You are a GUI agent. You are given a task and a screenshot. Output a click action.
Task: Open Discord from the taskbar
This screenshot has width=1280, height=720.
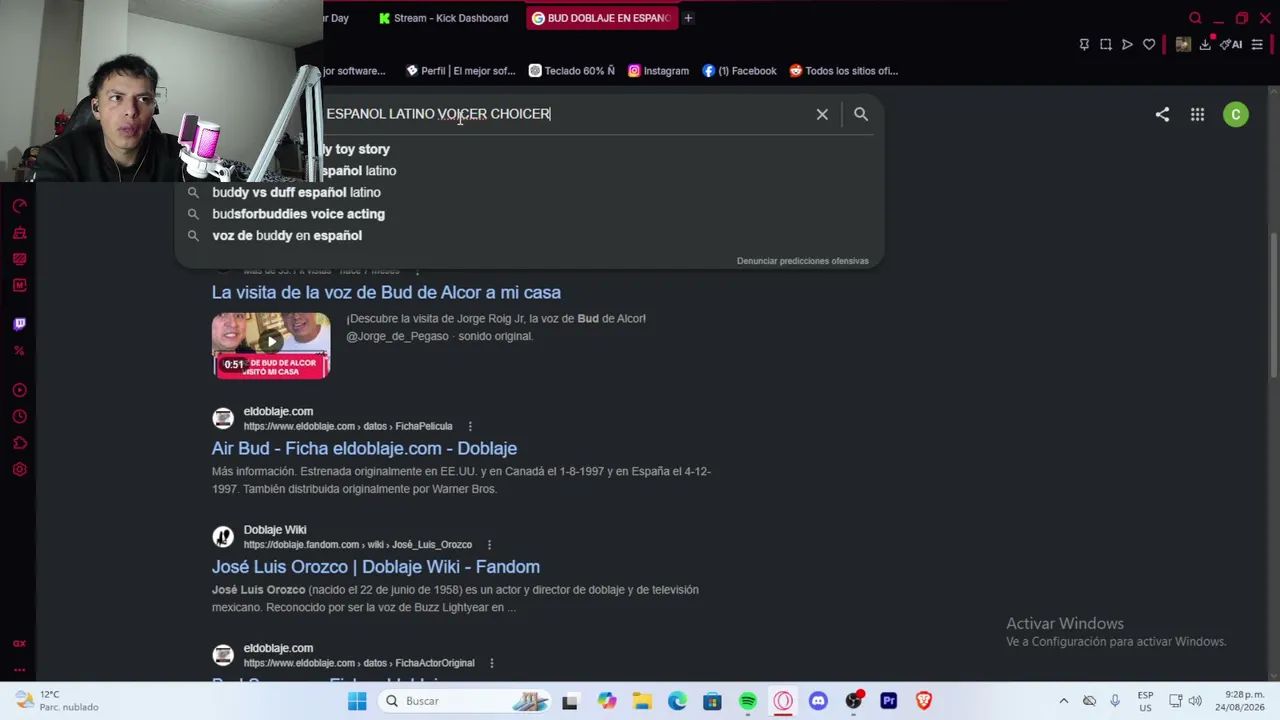click(x=818, y=701)
